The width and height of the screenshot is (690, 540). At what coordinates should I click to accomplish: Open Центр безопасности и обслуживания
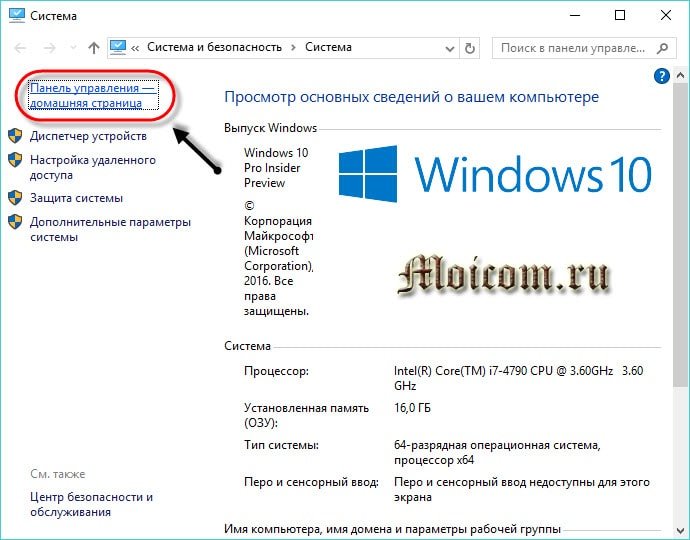tap(91, 504)
